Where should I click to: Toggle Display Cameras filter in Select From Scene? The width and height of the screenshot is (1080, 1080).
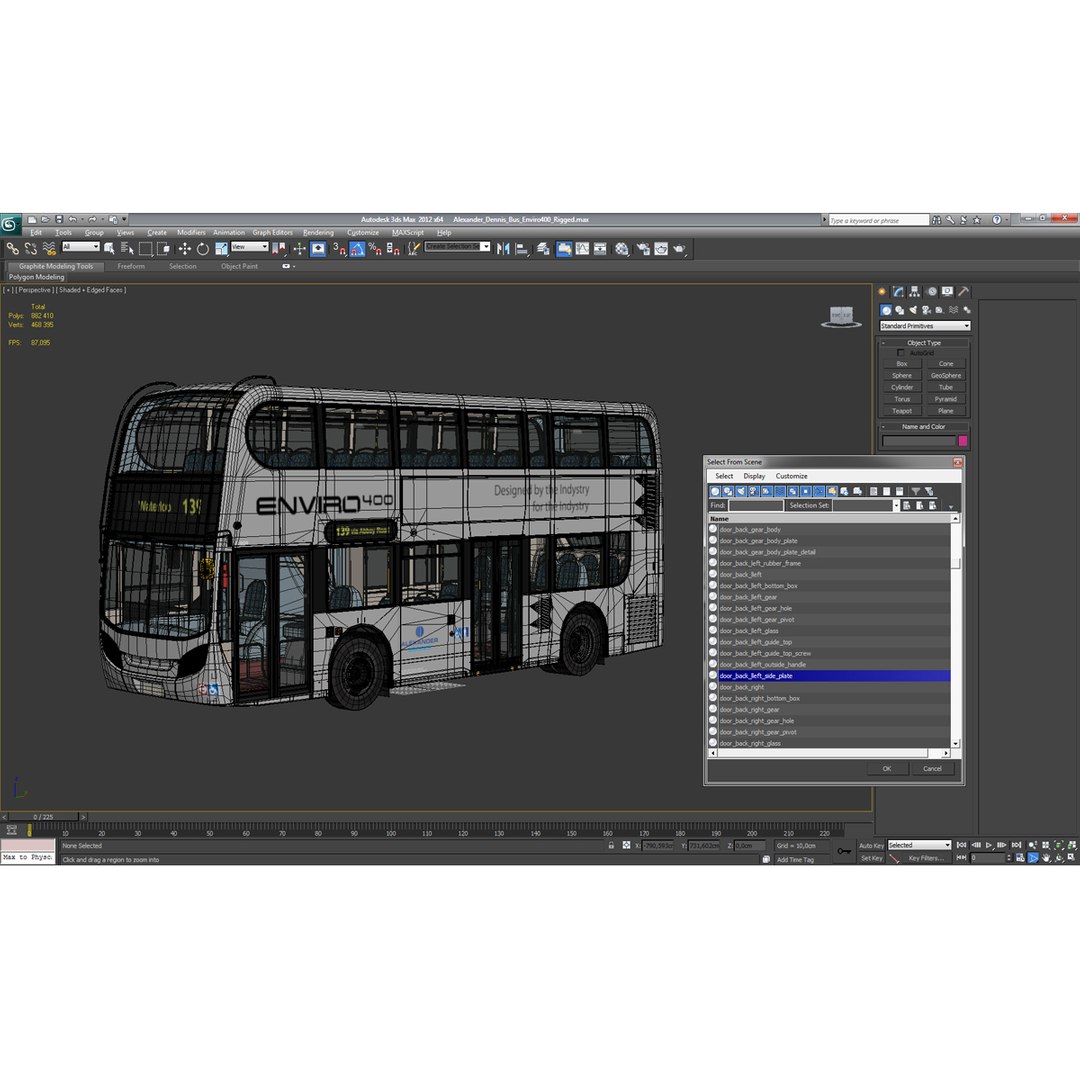[x=754, y=491]
